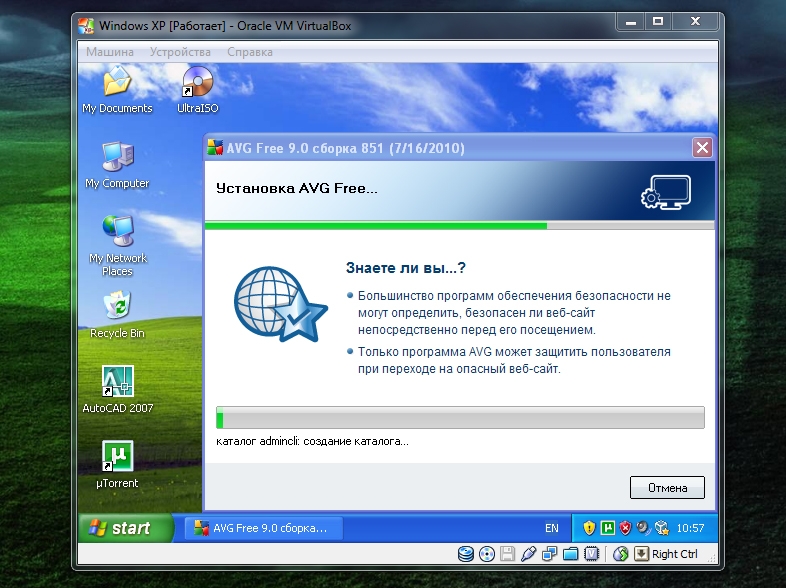Select the My Documents folder icon
This screenshot has width=786, height=588.
coord(117,82)
